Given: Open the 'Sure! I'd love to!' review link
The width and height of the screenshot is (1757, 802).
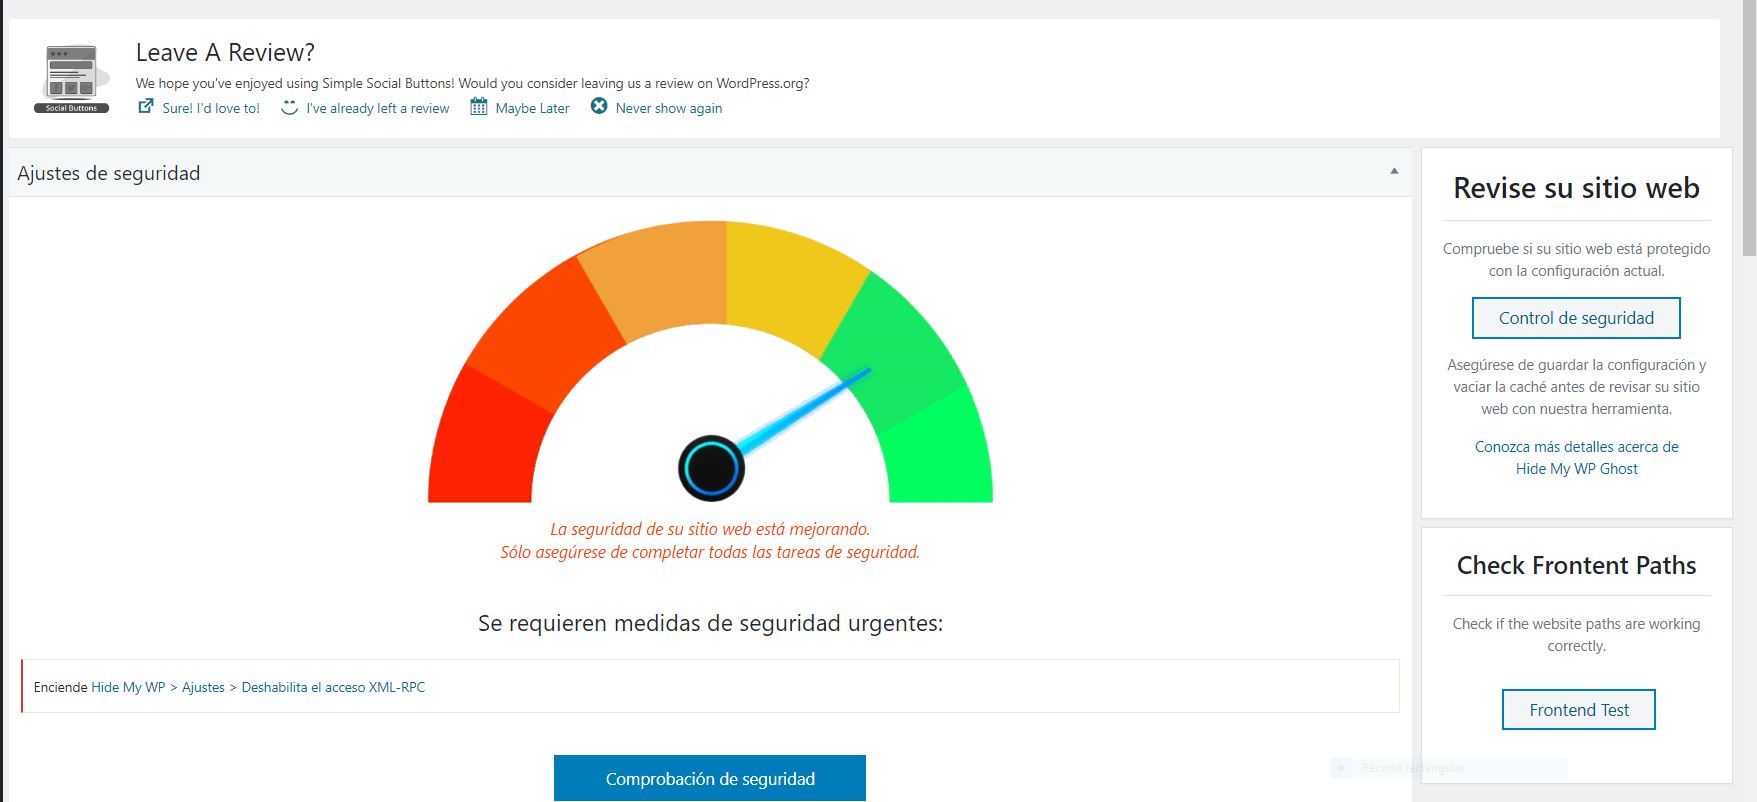Looking at the screenshot, I should point(211,108).
